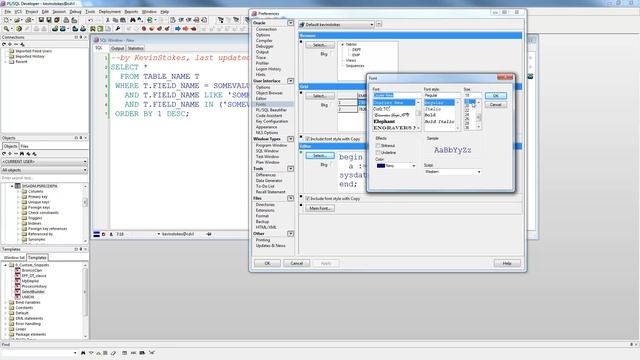640x360 pixels.
Task: Click the Undo arrow in the toolbar
Action: [x=90, y=20]
